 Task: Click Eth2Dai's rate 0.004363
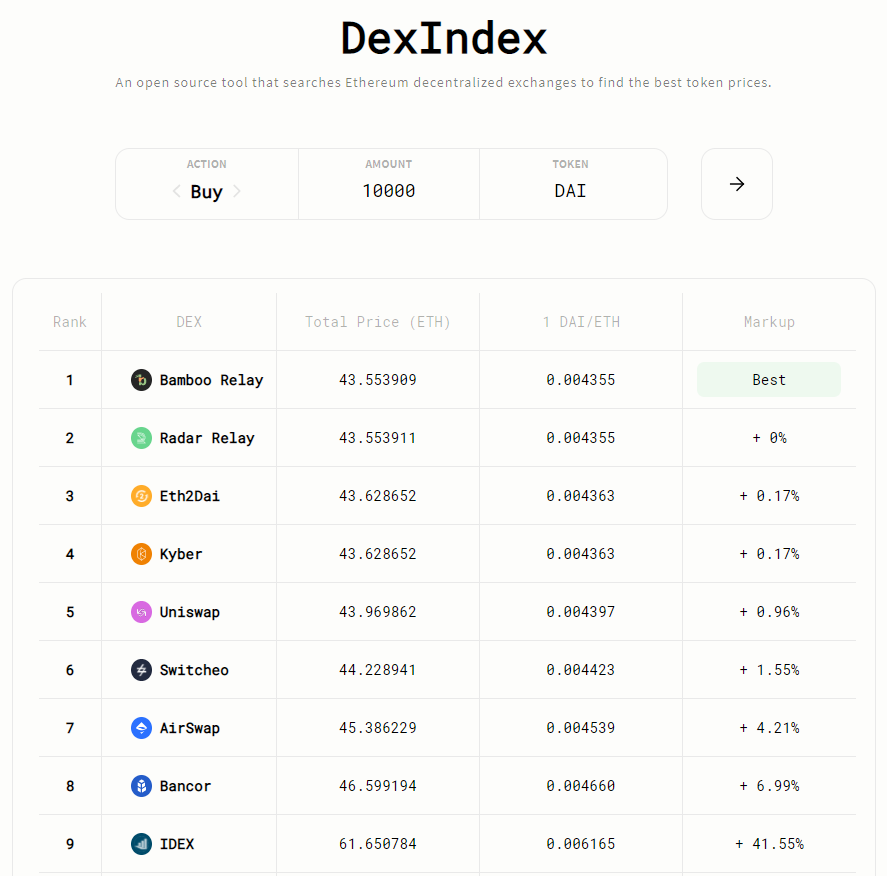click(x=581, y=496)
